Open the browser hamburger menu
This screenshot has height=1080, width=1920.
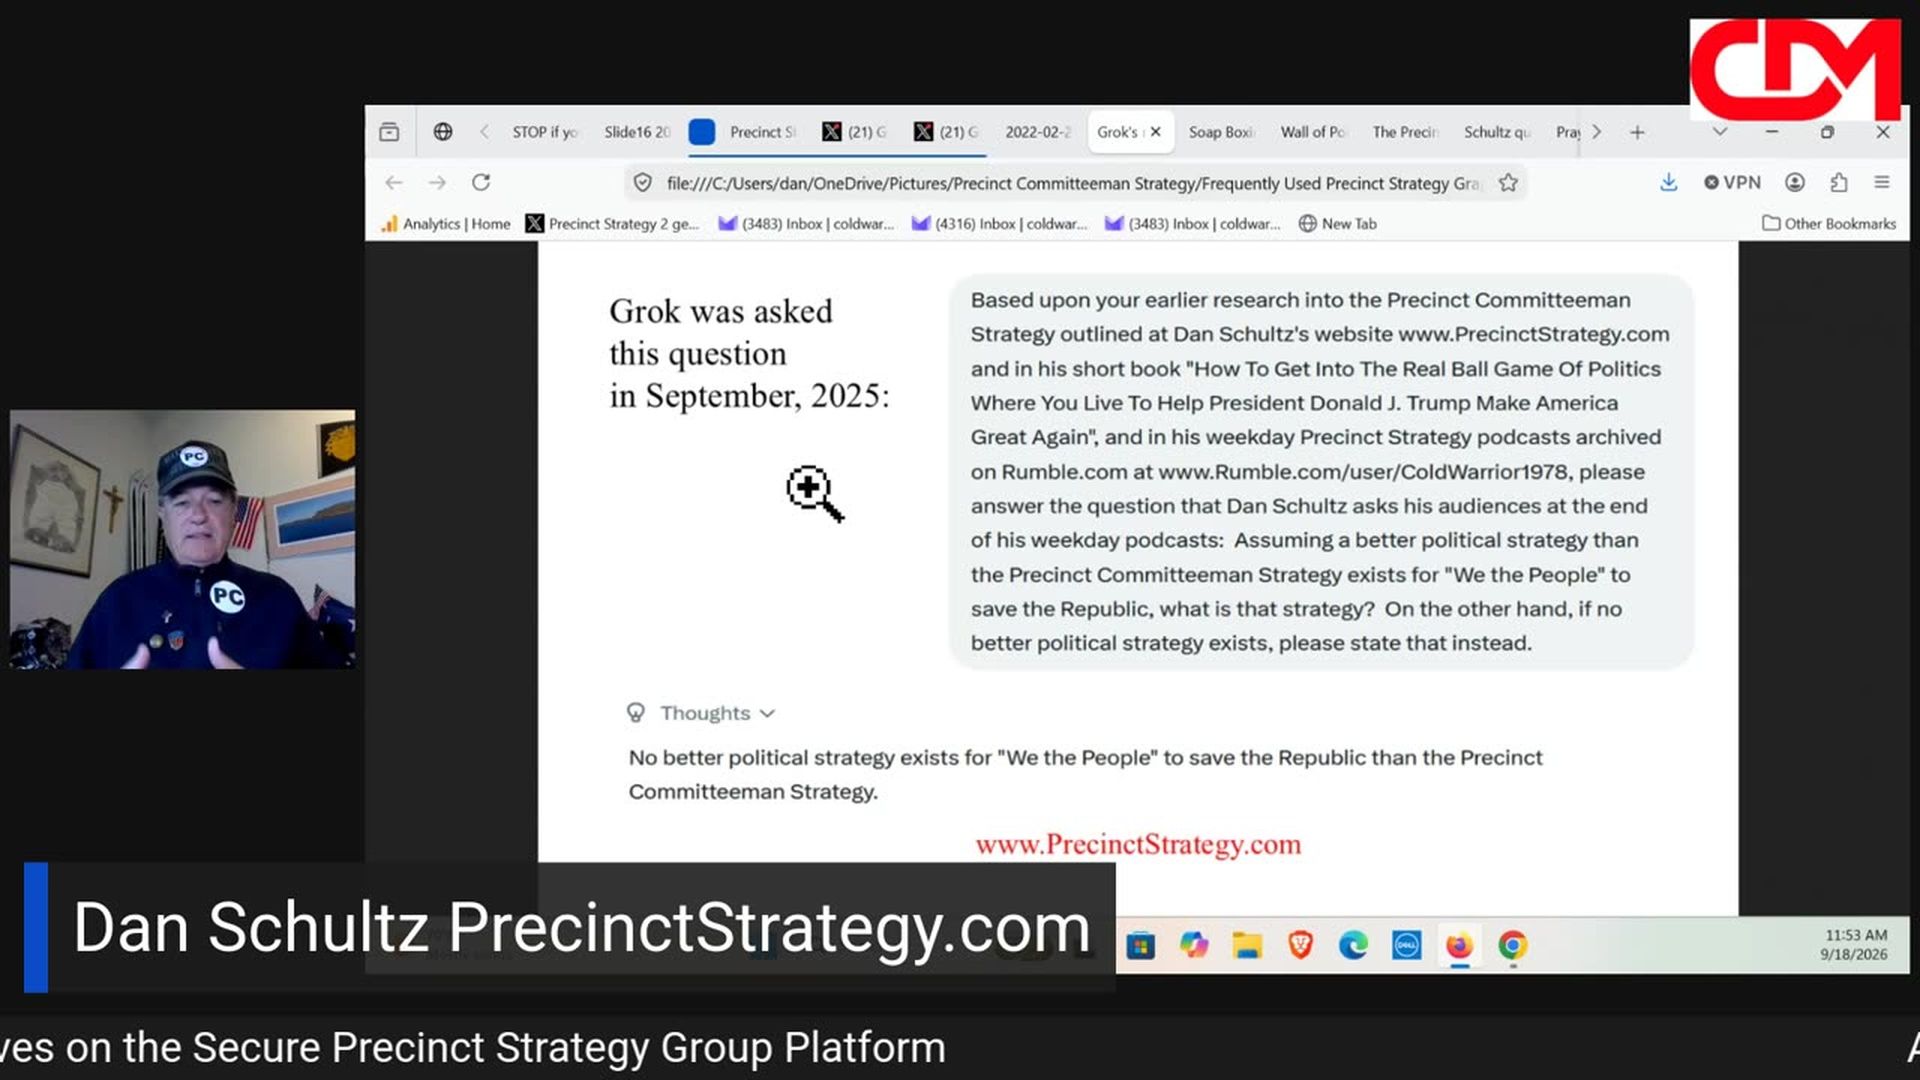[x=1882, y=182]
